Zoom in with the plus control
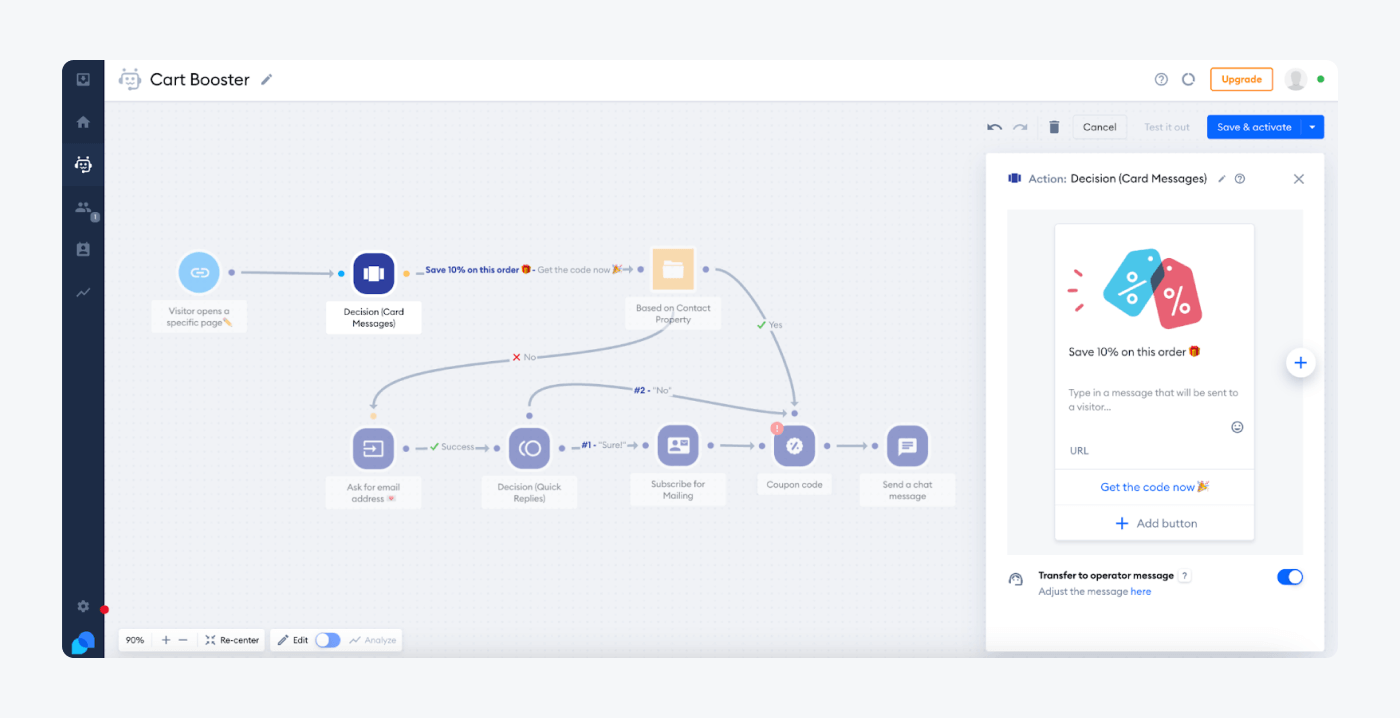 pyautogui.click(x=166, y=640)
